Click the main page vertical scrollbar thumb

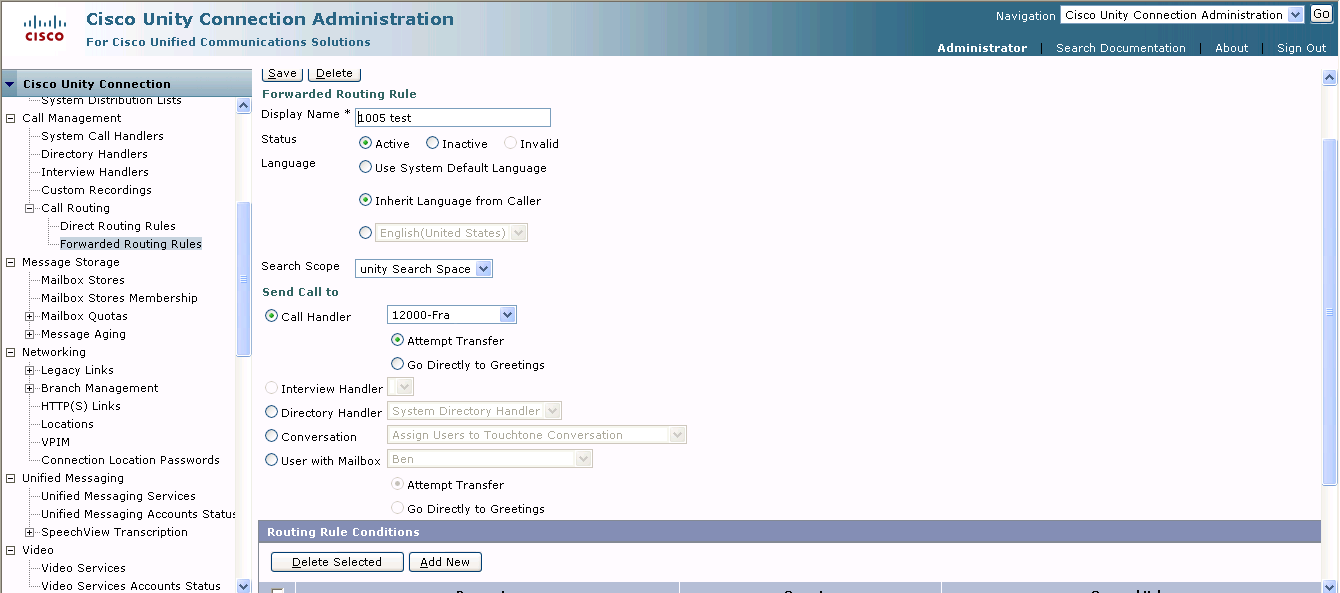point(1329,313)
